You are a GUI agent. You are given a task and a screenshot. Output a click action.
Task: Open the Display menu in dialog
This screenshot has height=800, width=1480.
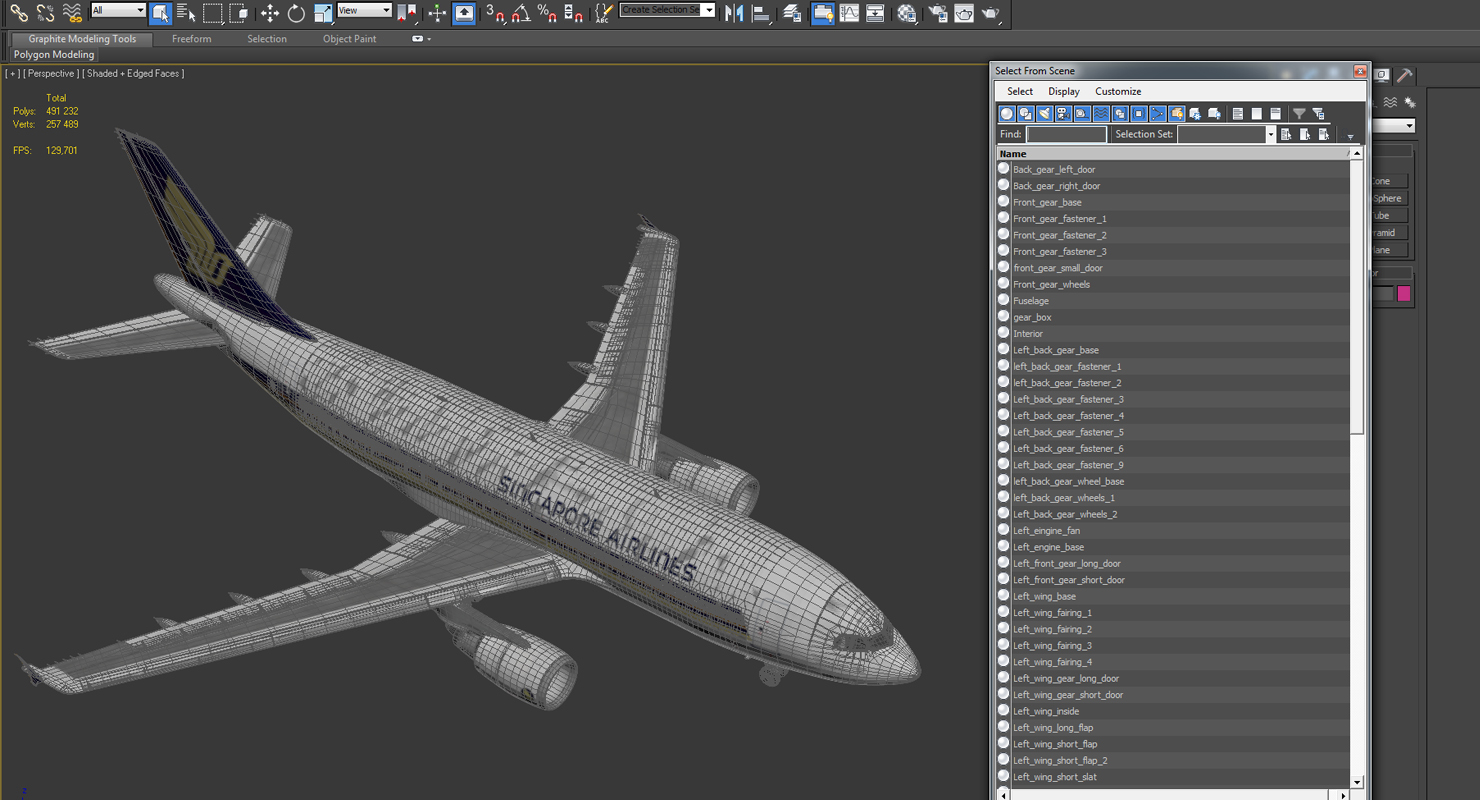click(1064, 91)
